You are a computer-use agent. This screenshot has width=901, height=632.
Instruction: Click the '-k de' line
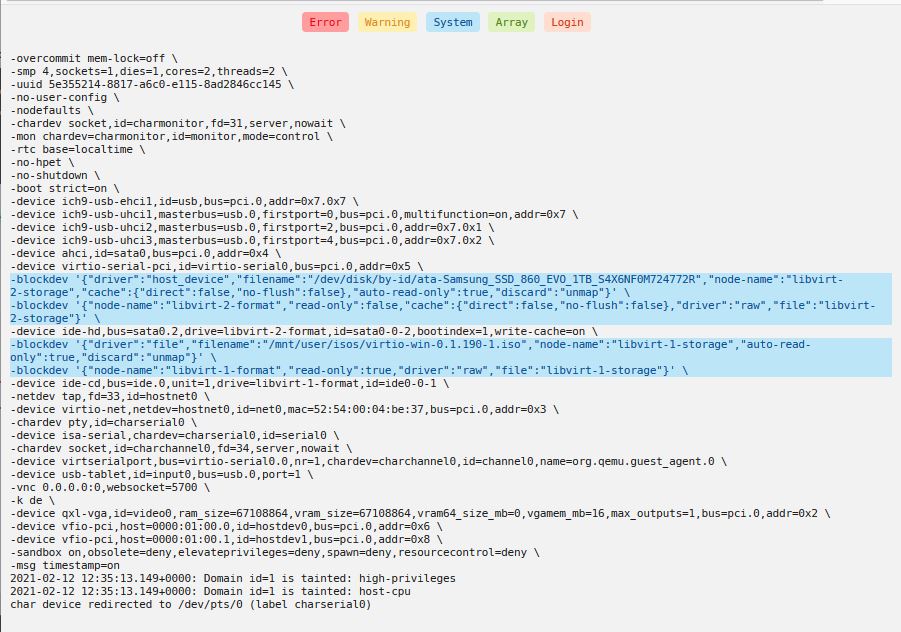pos(32,500)
